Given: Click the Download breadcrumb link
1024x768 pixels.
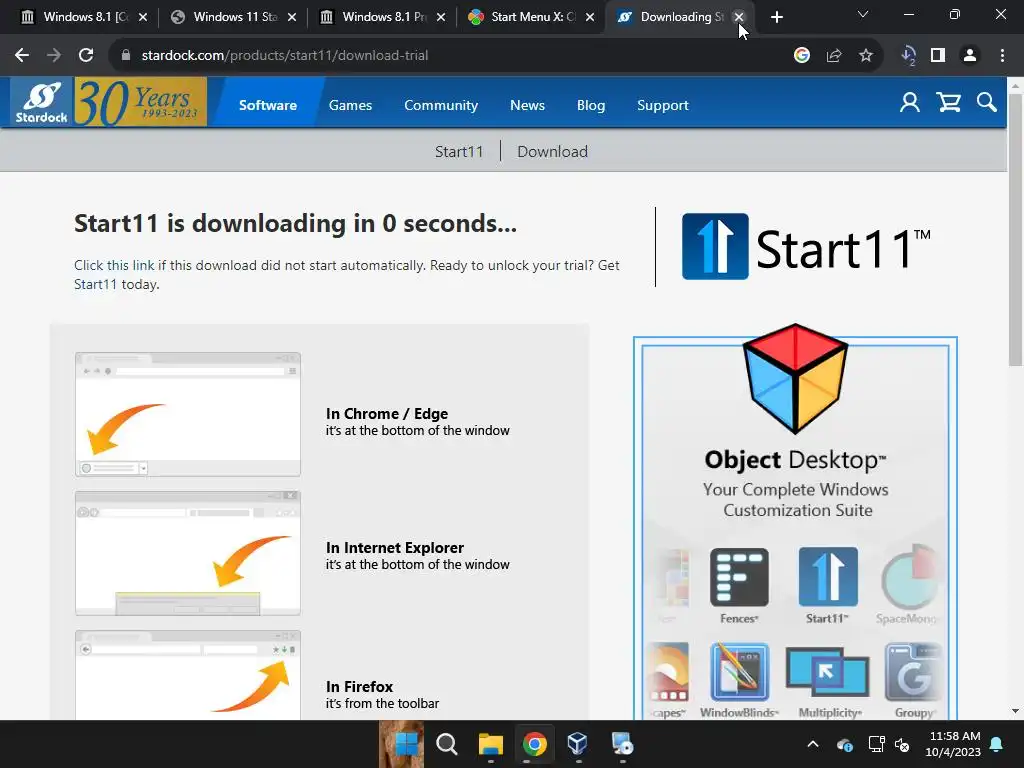Looking at the screenshot, I should [552, 152].
